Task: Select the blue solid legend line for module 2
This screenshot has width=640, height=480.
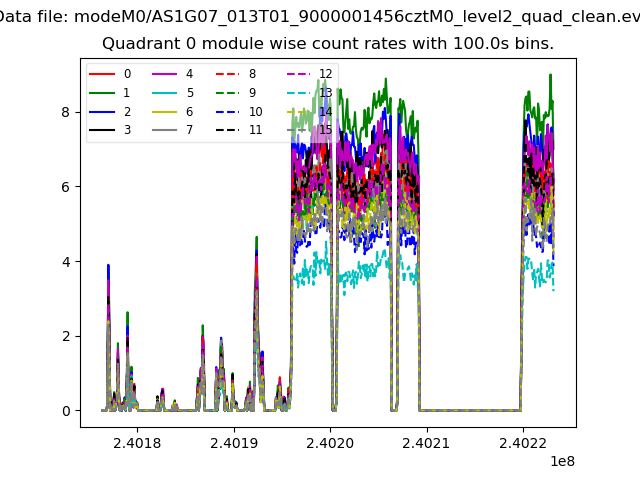Action: point(102,111)
